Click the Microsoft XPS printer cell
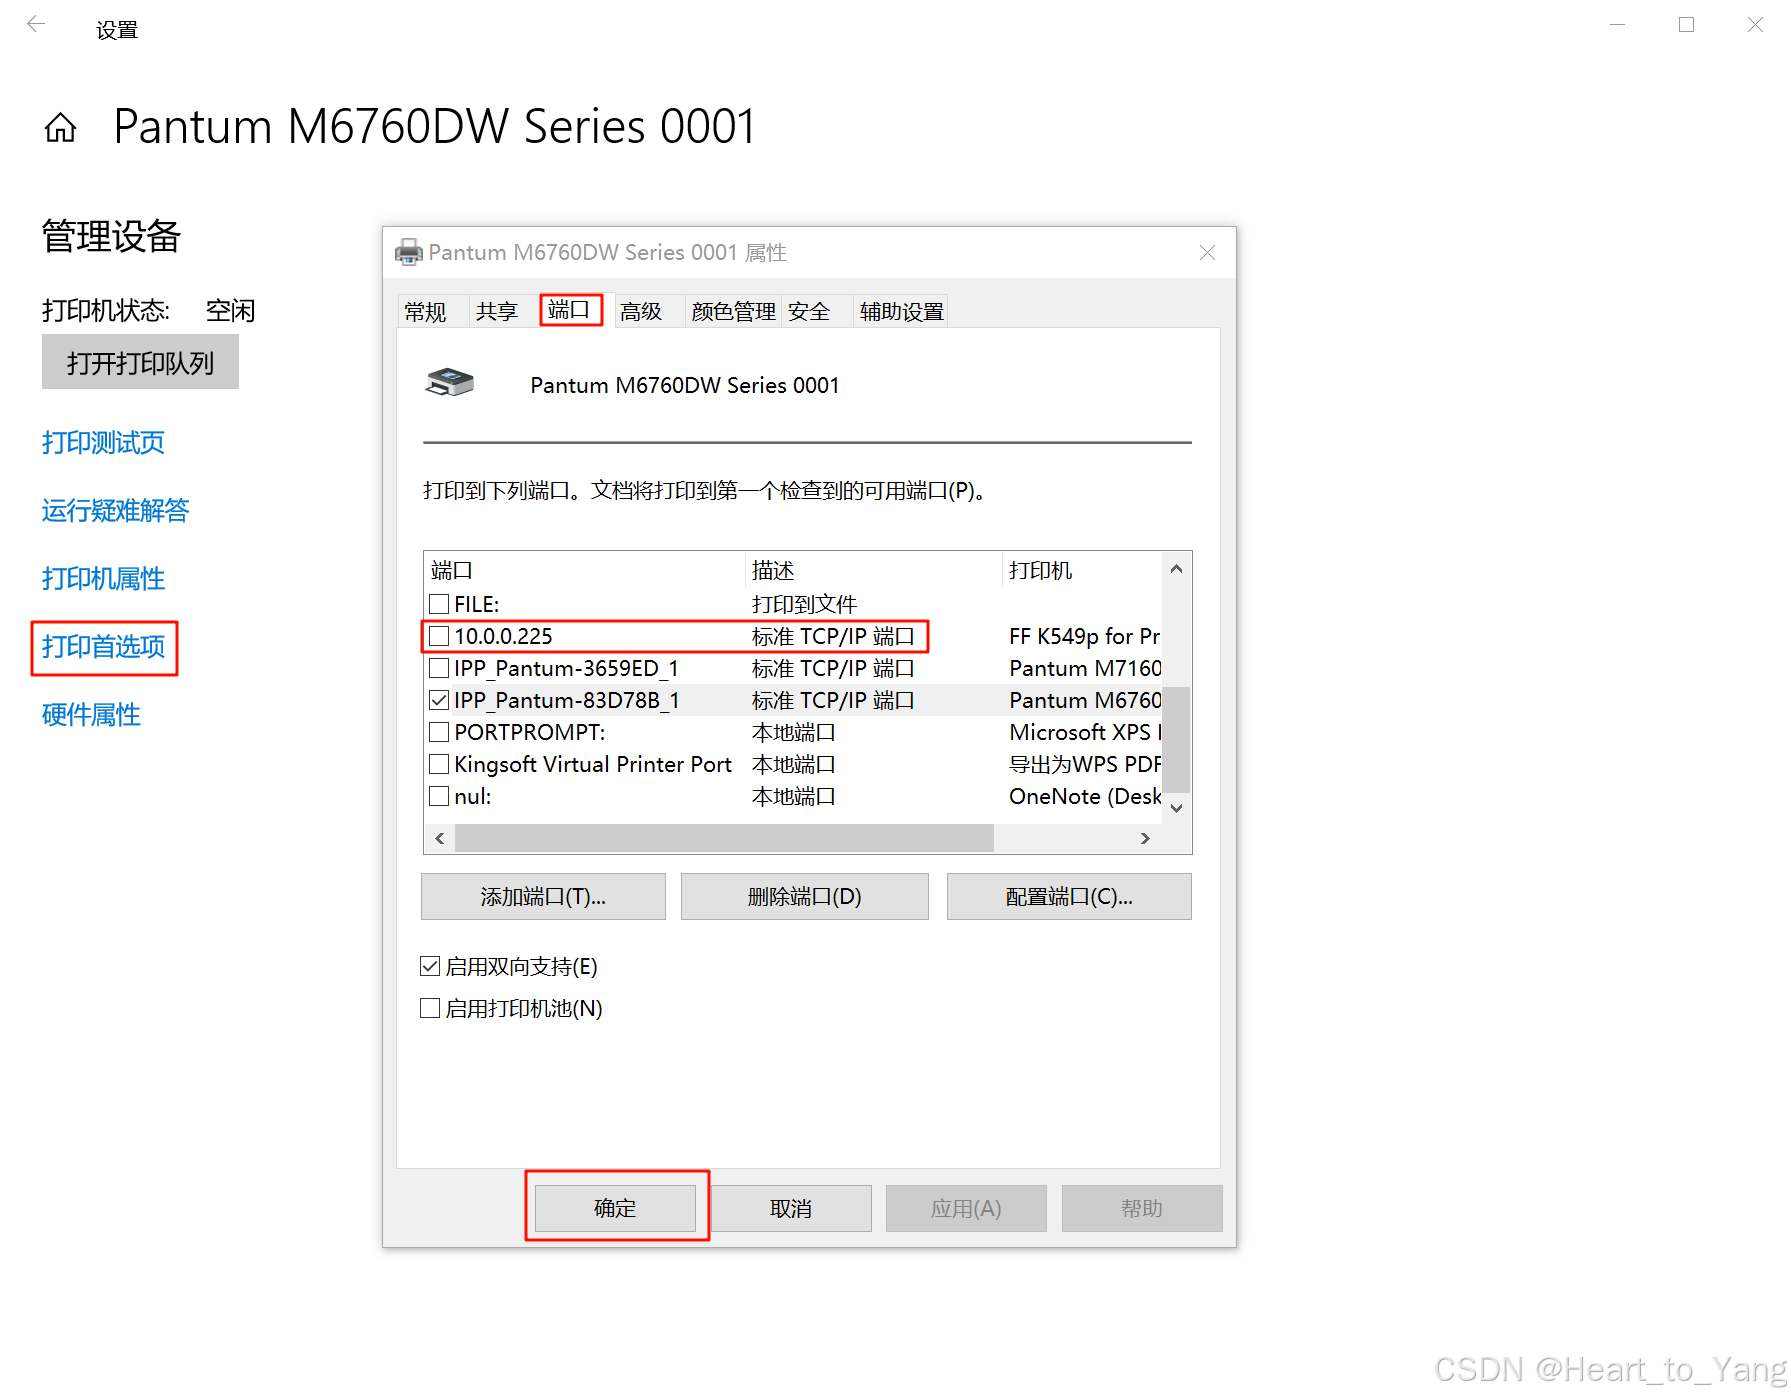Screen dimensions: 1791x1399 click(1084, 732)
